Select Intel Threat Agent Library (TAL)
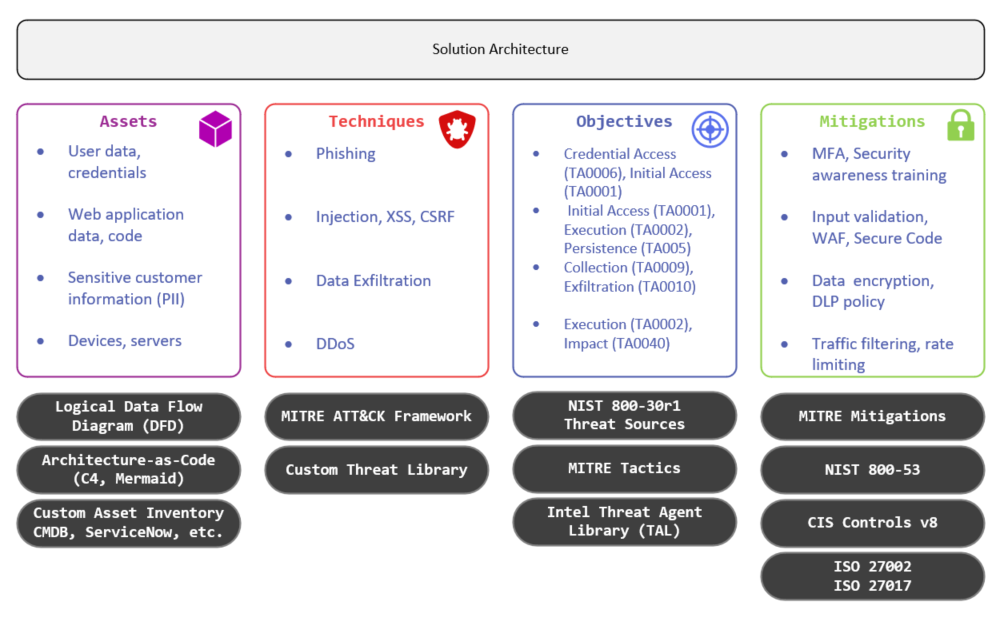 click(x=624, y=521)
